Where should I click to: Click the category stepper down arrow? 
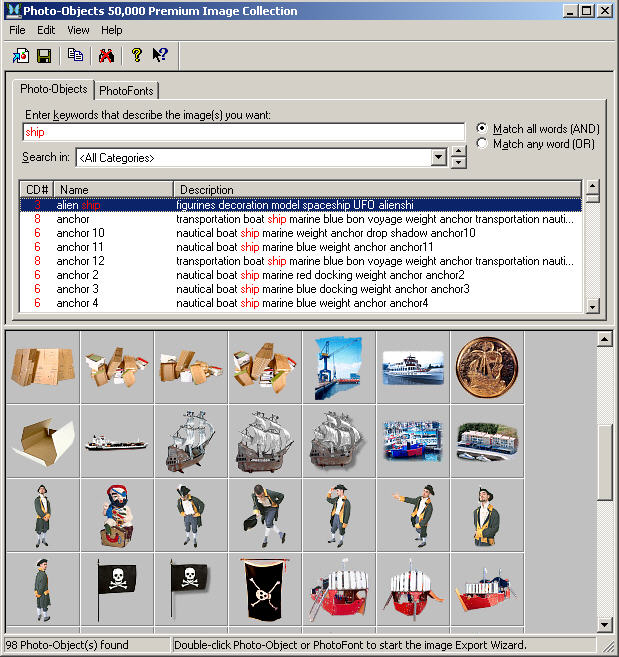click(x=459, y=163)
